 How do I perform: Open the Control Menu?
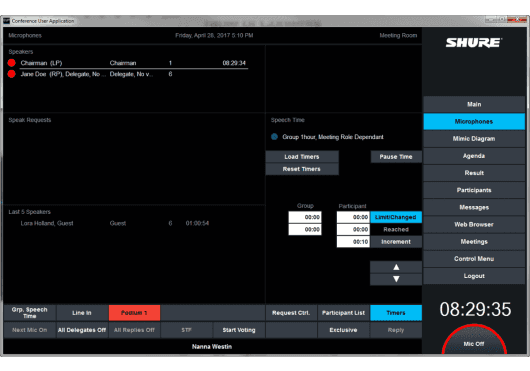tap(474, 259)
